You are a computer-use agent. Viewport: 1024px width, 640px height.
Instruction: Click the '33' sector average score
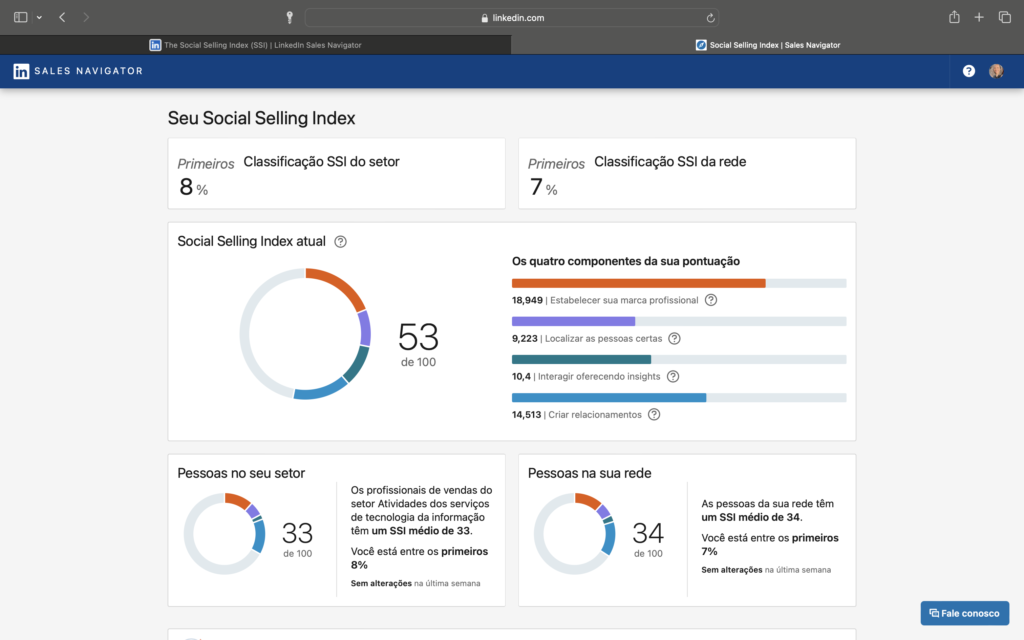(297, 534)
